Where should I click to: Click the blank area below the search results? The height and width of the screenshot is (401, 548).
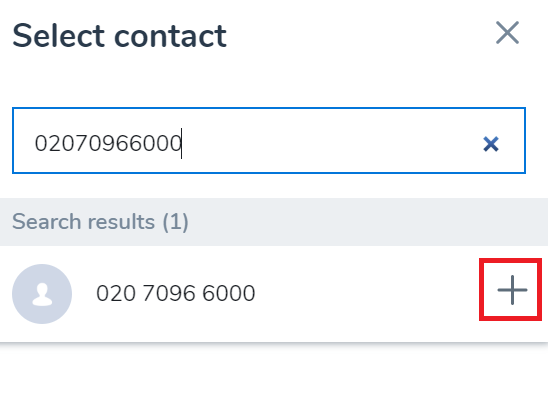pyautogui.click(x=274, y=372)
